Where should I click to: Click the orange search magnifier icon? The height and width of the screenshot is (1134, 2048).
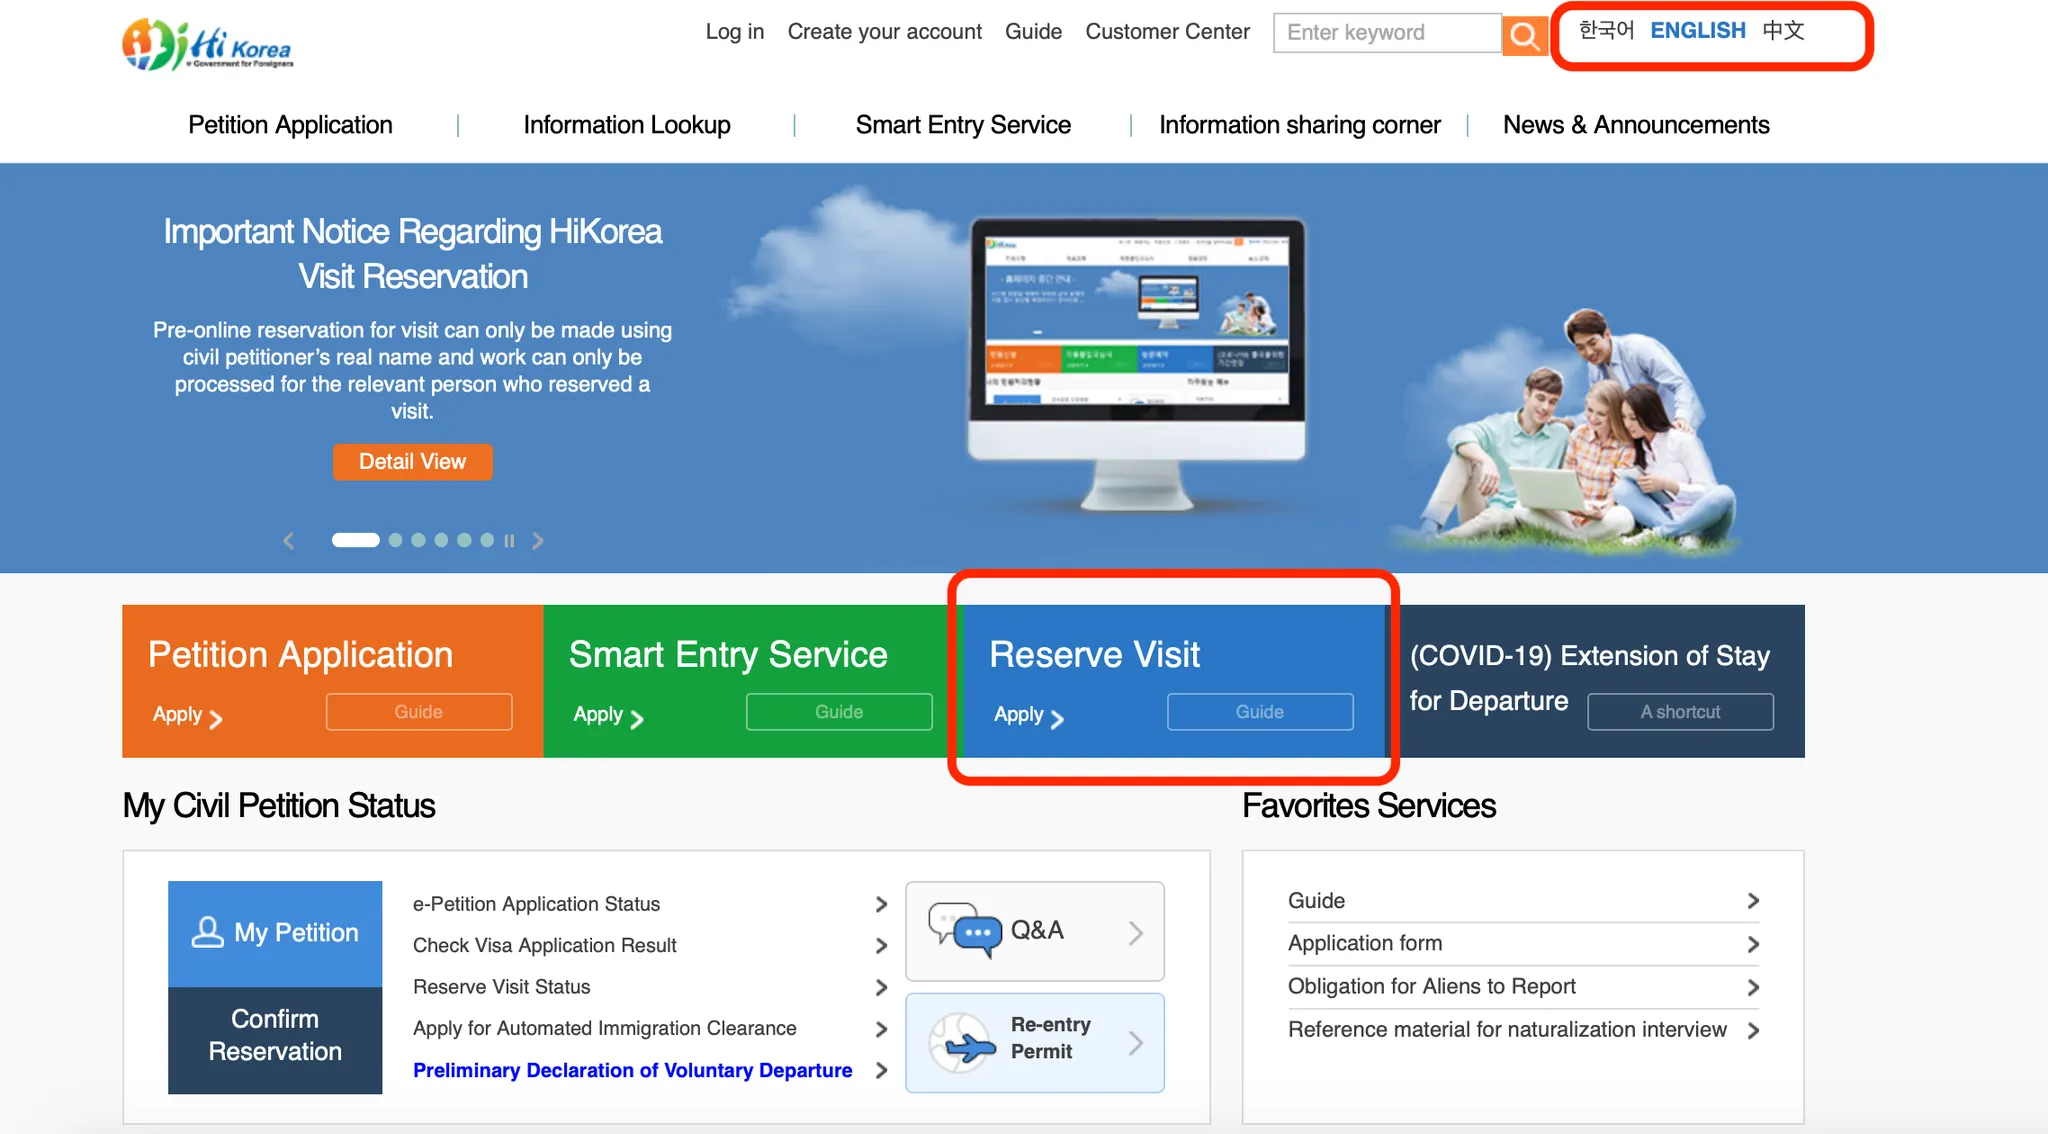[x=1524, y=35]
